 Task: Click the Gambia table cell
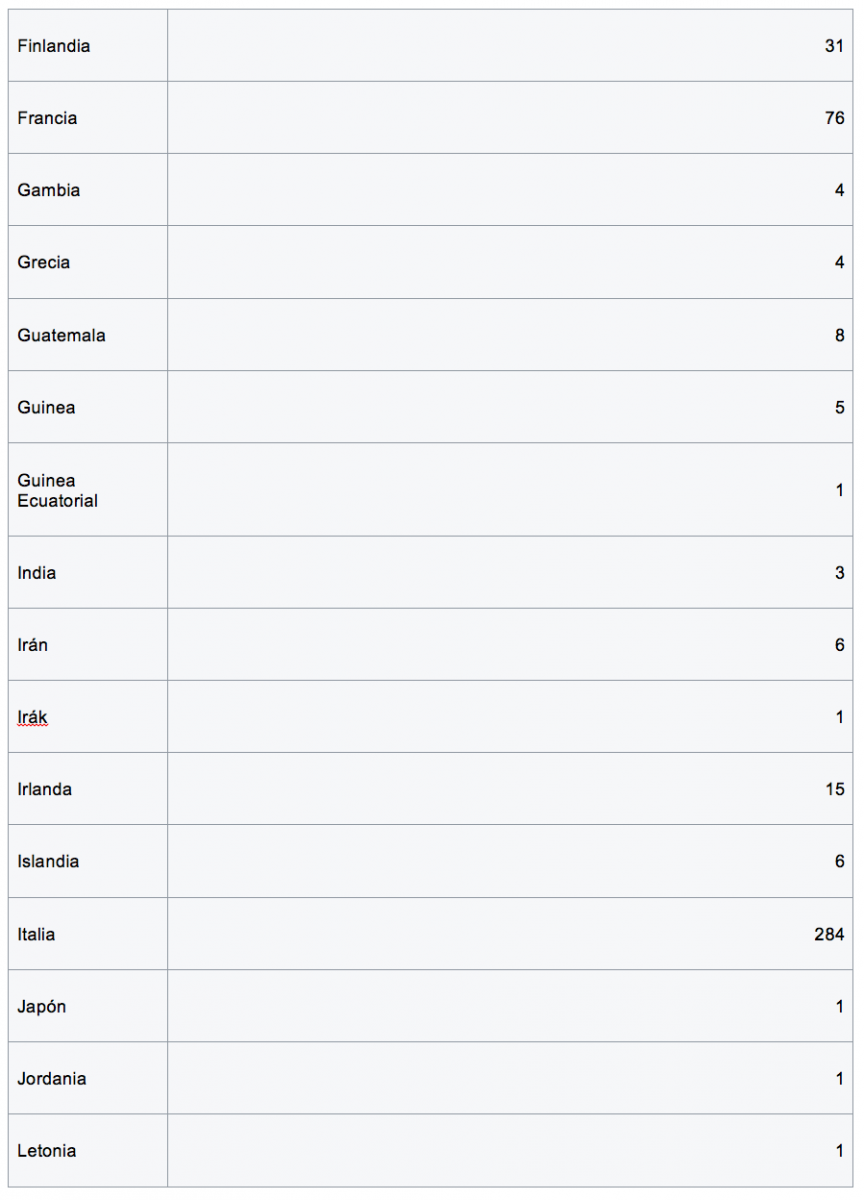click(49, 190)
